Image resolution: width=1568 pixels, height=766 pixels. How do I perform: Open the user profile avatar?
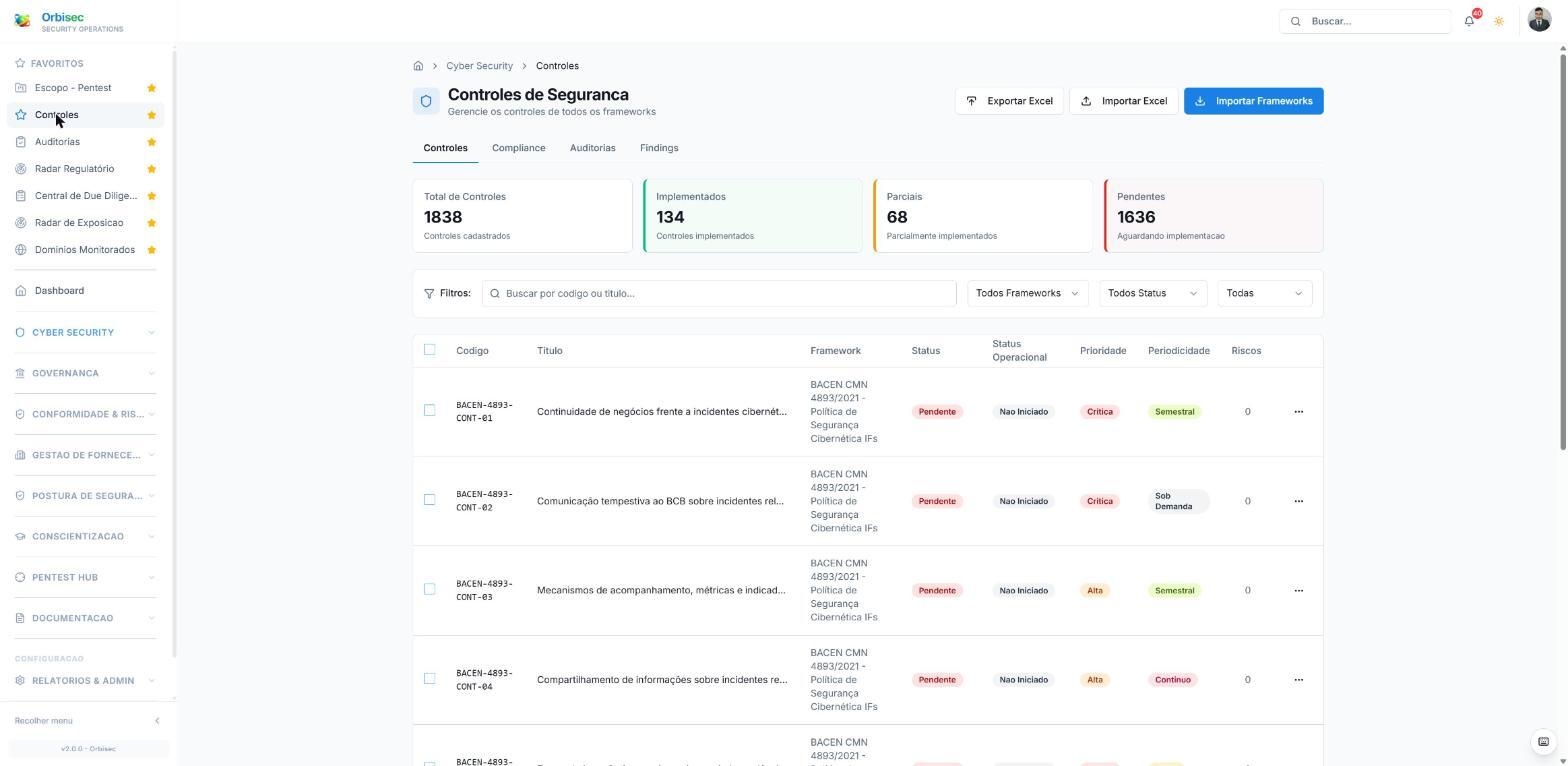point(1539,20)
